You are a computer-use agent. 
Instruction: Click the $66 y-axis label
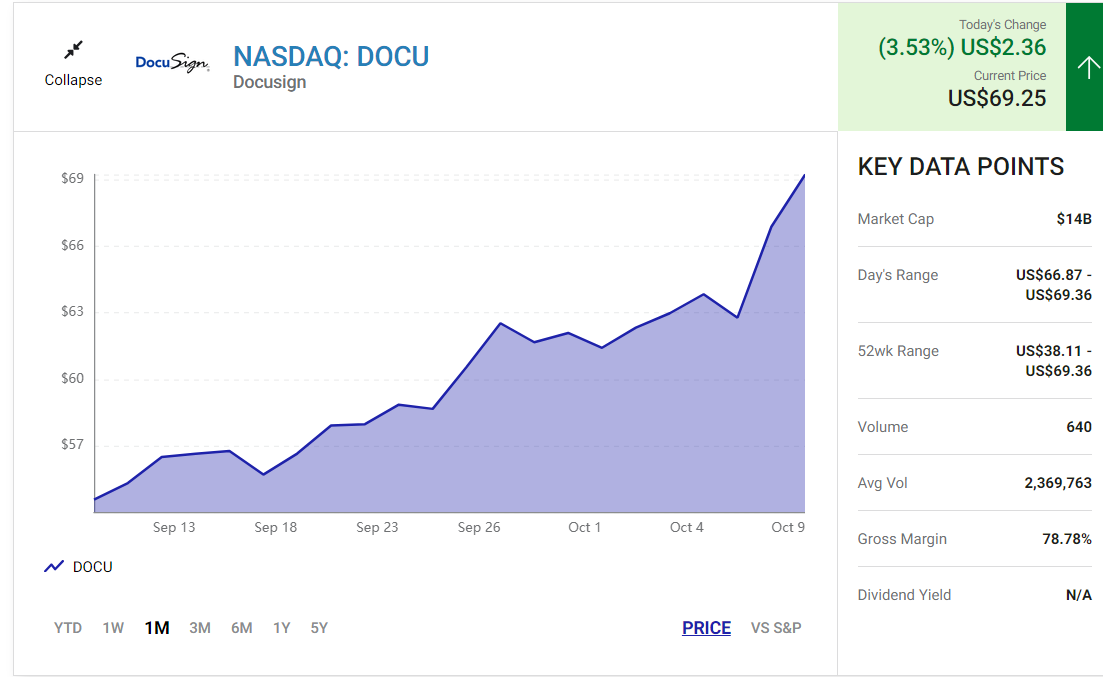[72, 245]
